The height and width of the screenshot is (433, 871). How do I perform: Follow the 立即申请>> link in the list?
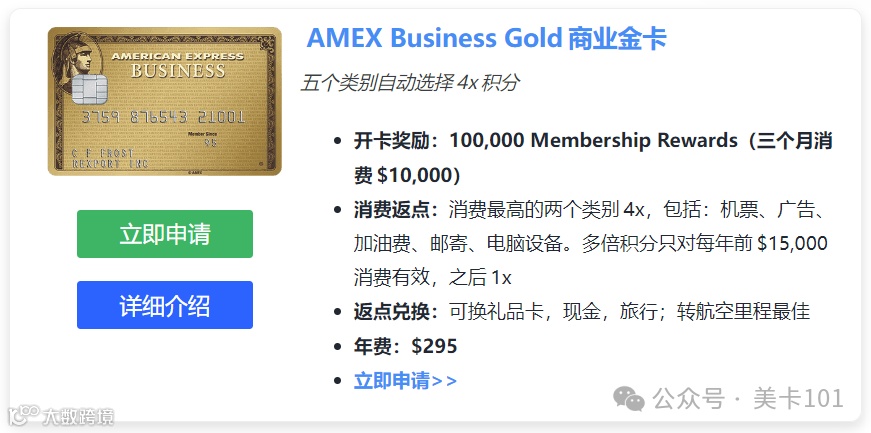coord(405,381)
